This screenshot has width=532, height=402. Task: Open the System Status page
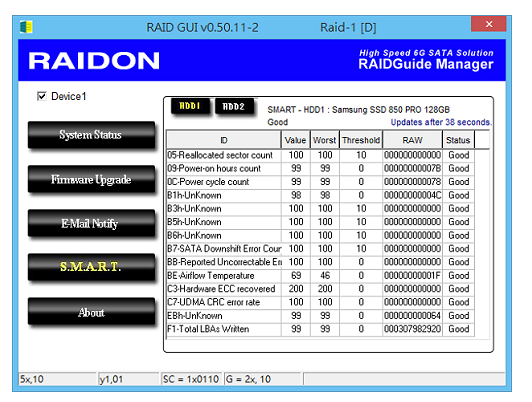pos(91,135)
